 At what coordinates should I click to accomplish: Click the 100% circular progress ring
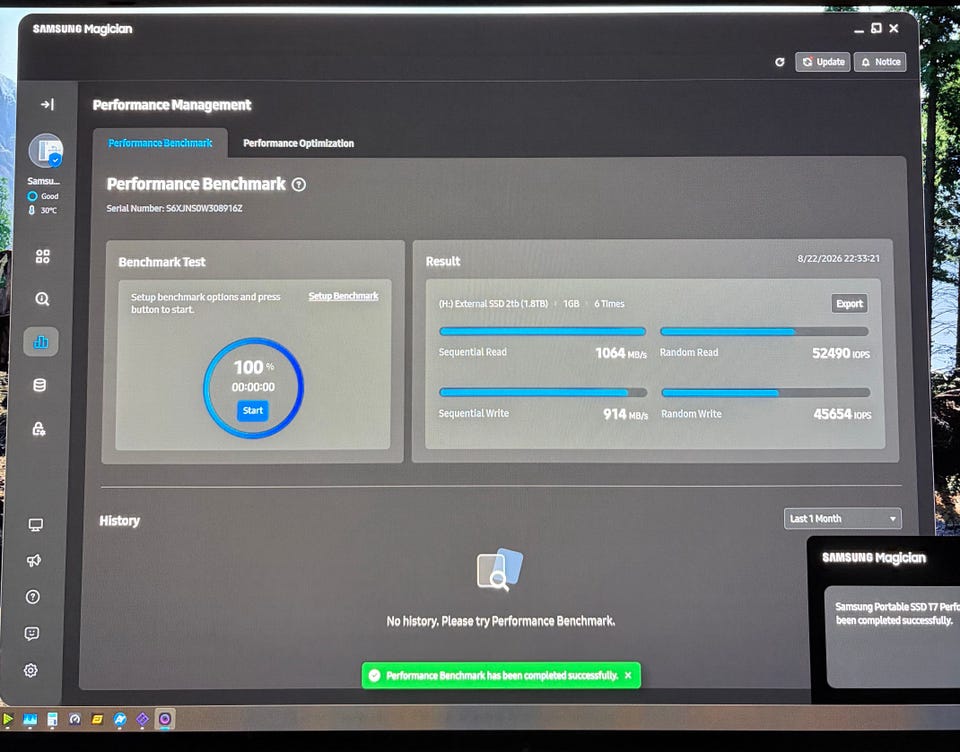(253, 388)
